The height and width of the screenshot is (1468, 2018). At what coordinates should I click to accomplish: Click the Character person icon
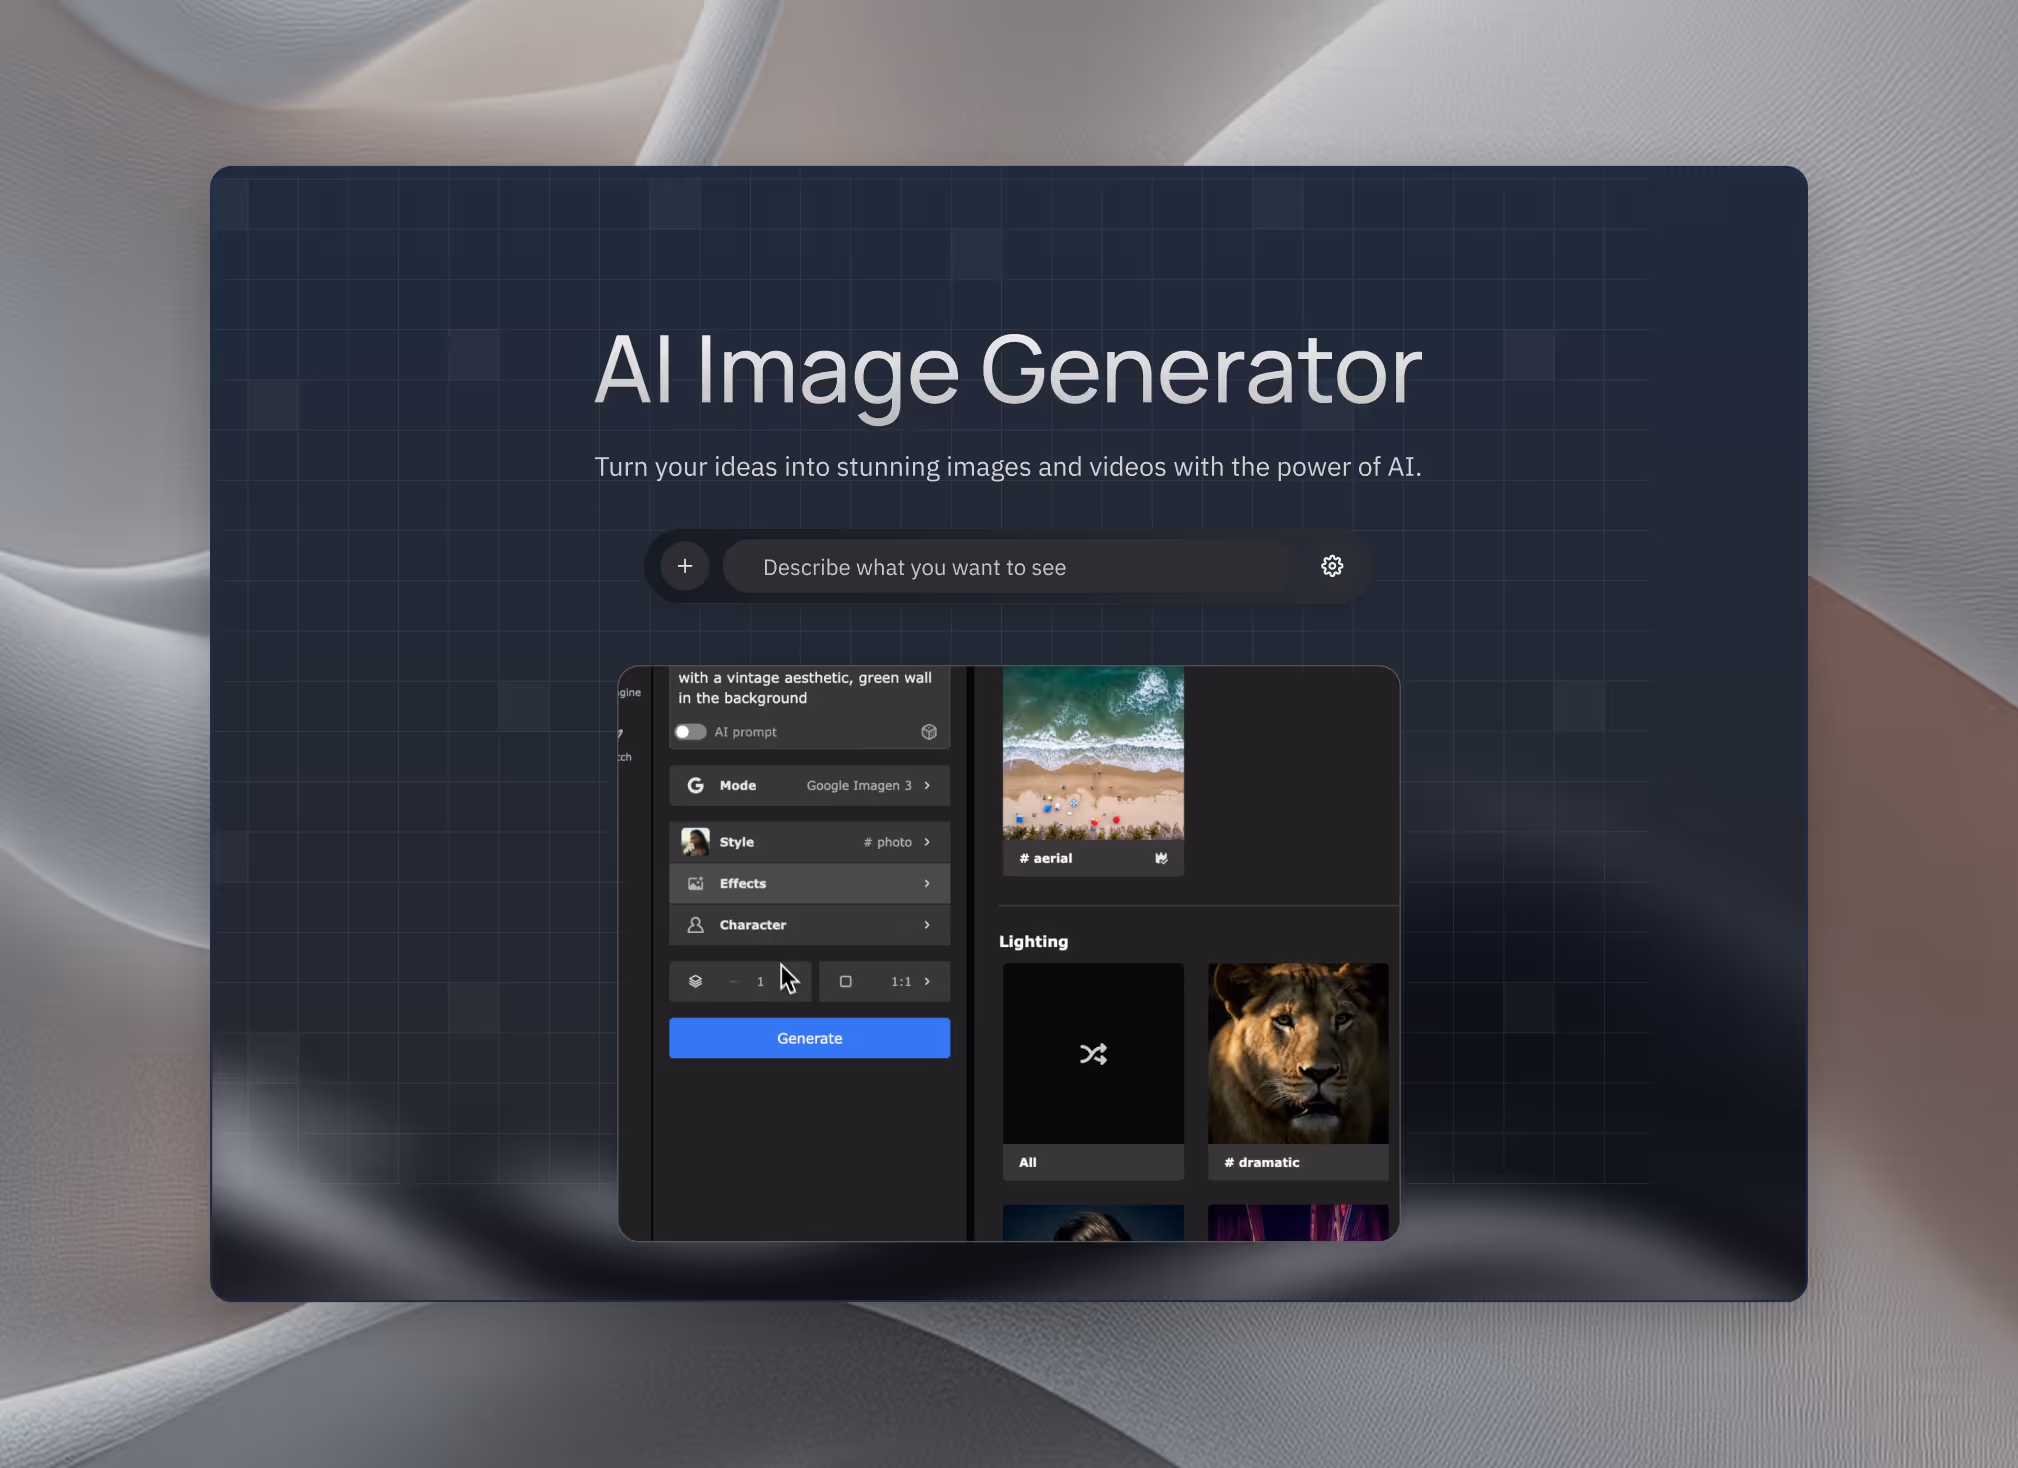[x=696, y=925]
